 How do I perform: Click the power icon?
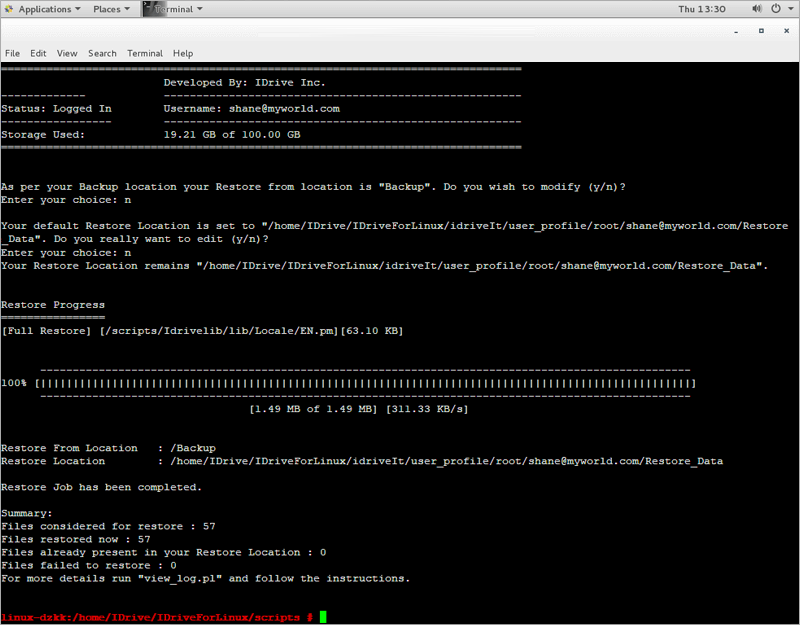coord(776,9)
